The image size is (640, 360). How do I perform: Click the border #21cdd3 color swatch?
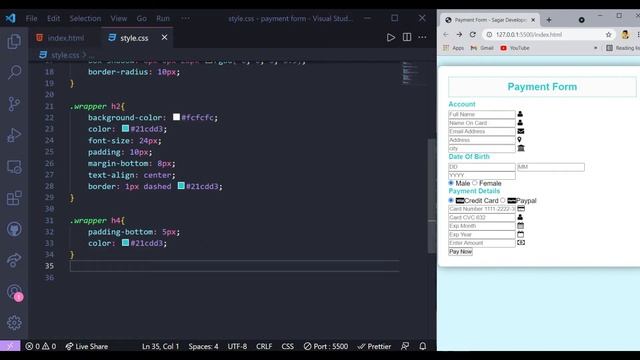(x=181, y=186)
